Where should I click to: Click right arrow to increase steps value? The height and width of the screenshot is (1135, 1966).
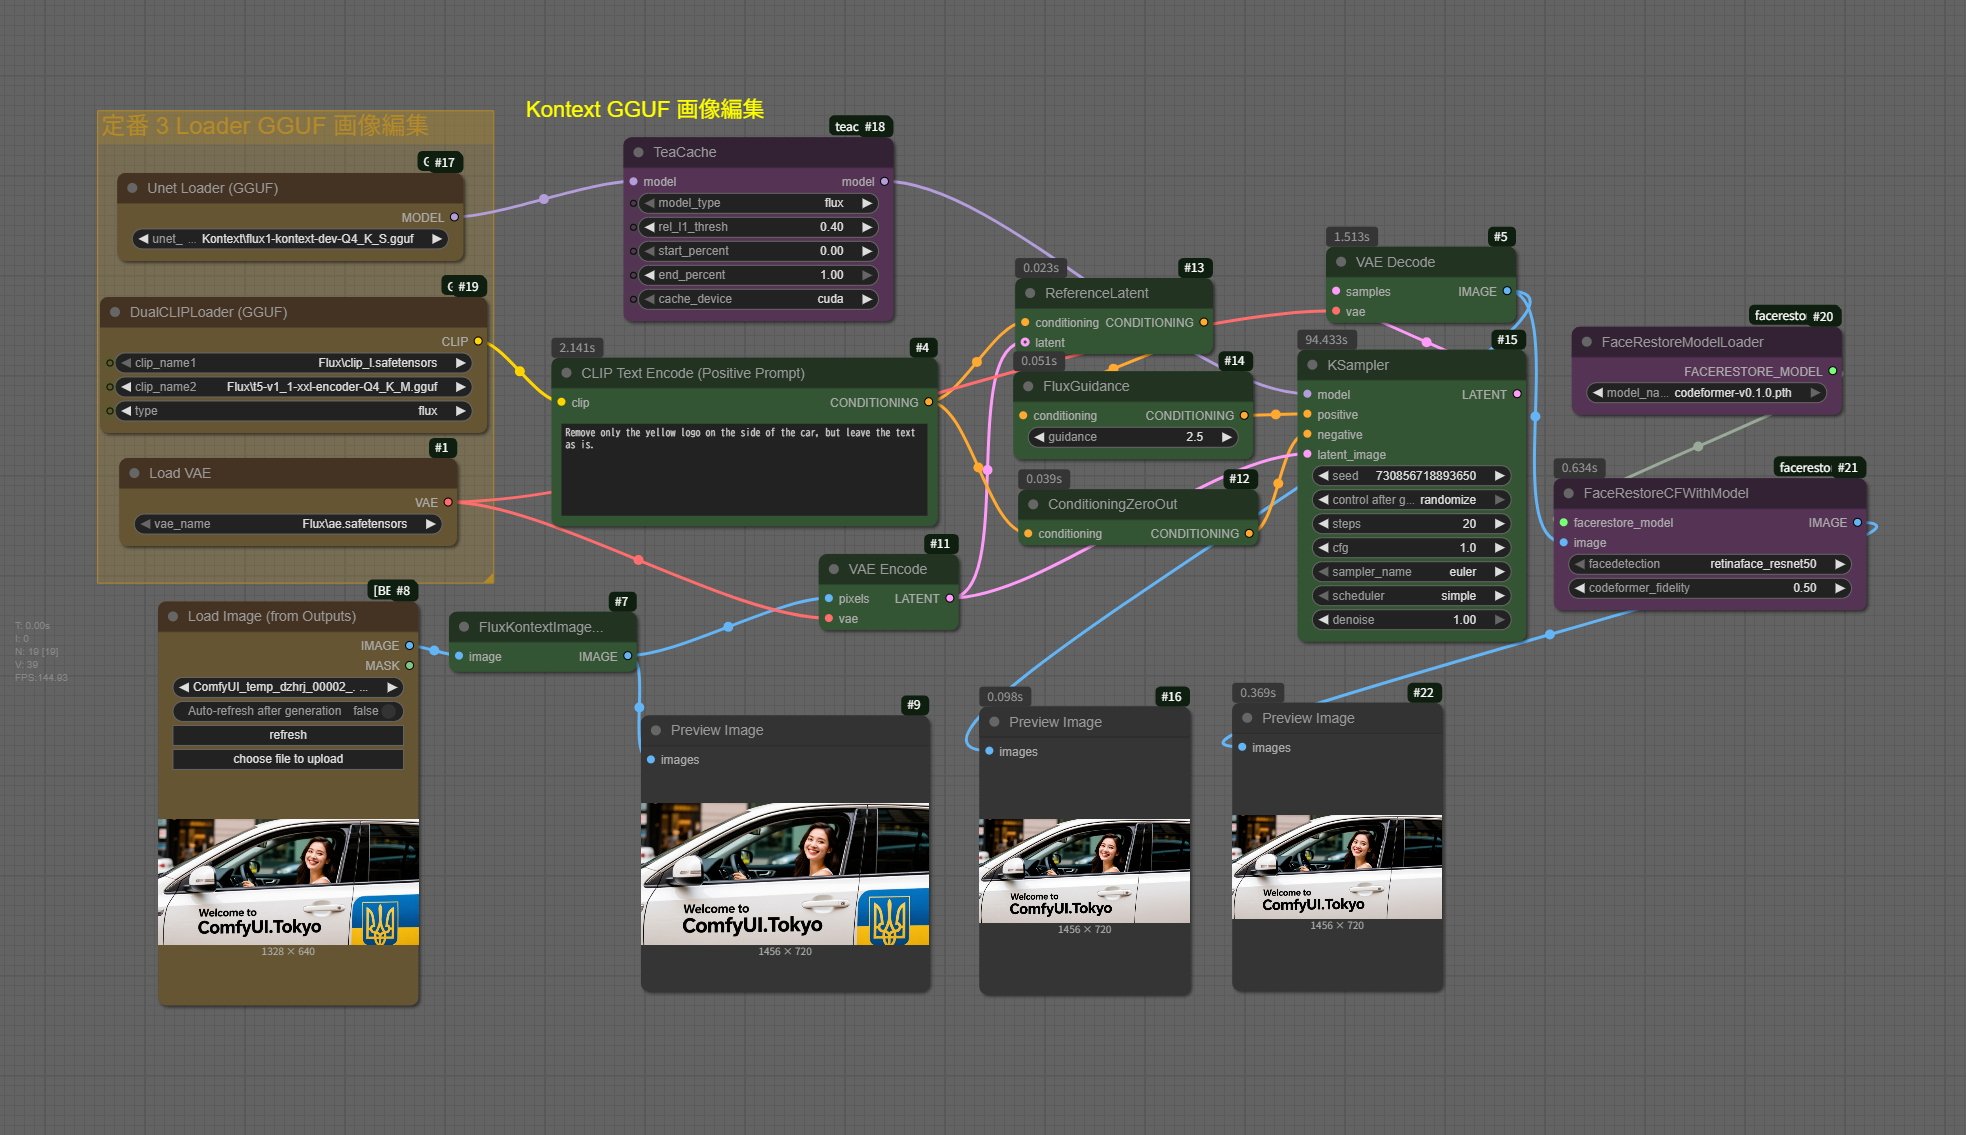(x=1499, y=524)
